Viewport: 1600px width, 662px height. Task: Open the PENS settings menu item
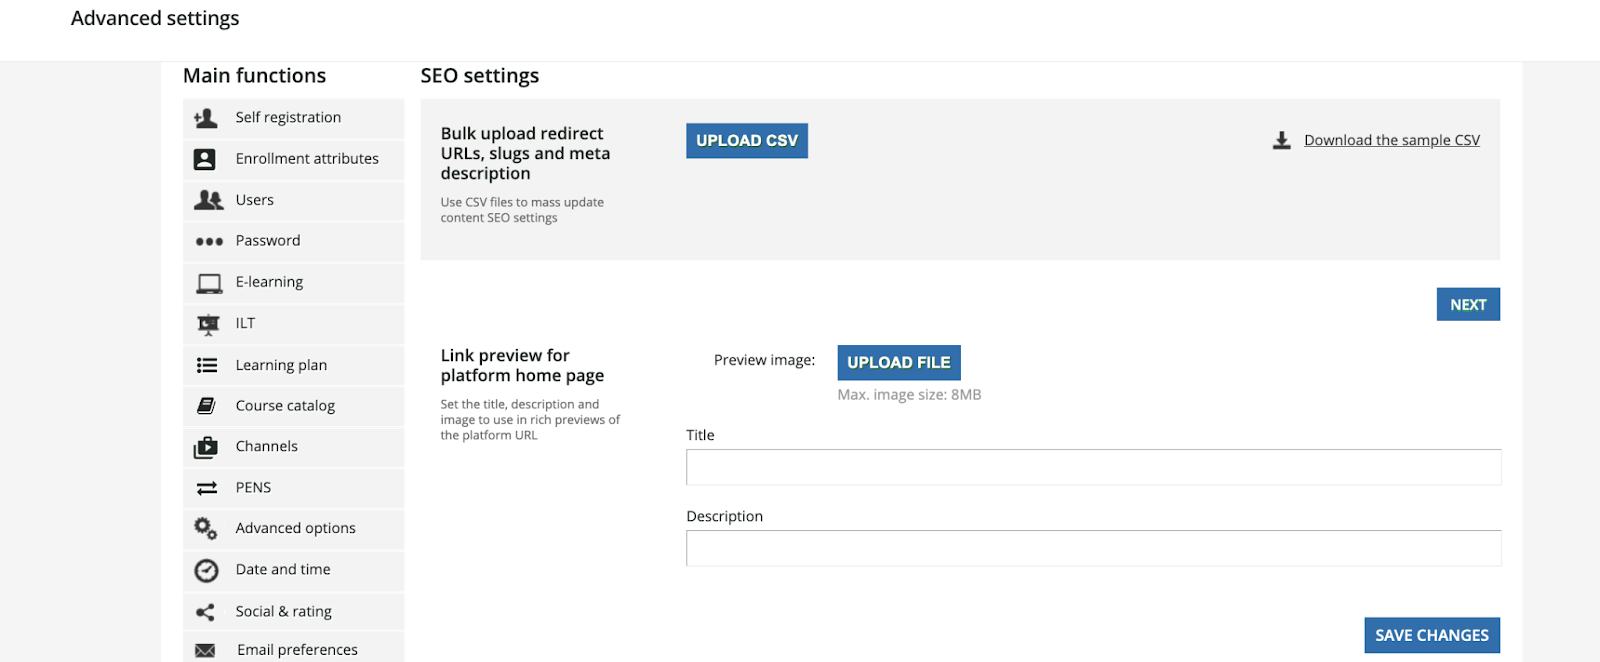tap(253, 488)
